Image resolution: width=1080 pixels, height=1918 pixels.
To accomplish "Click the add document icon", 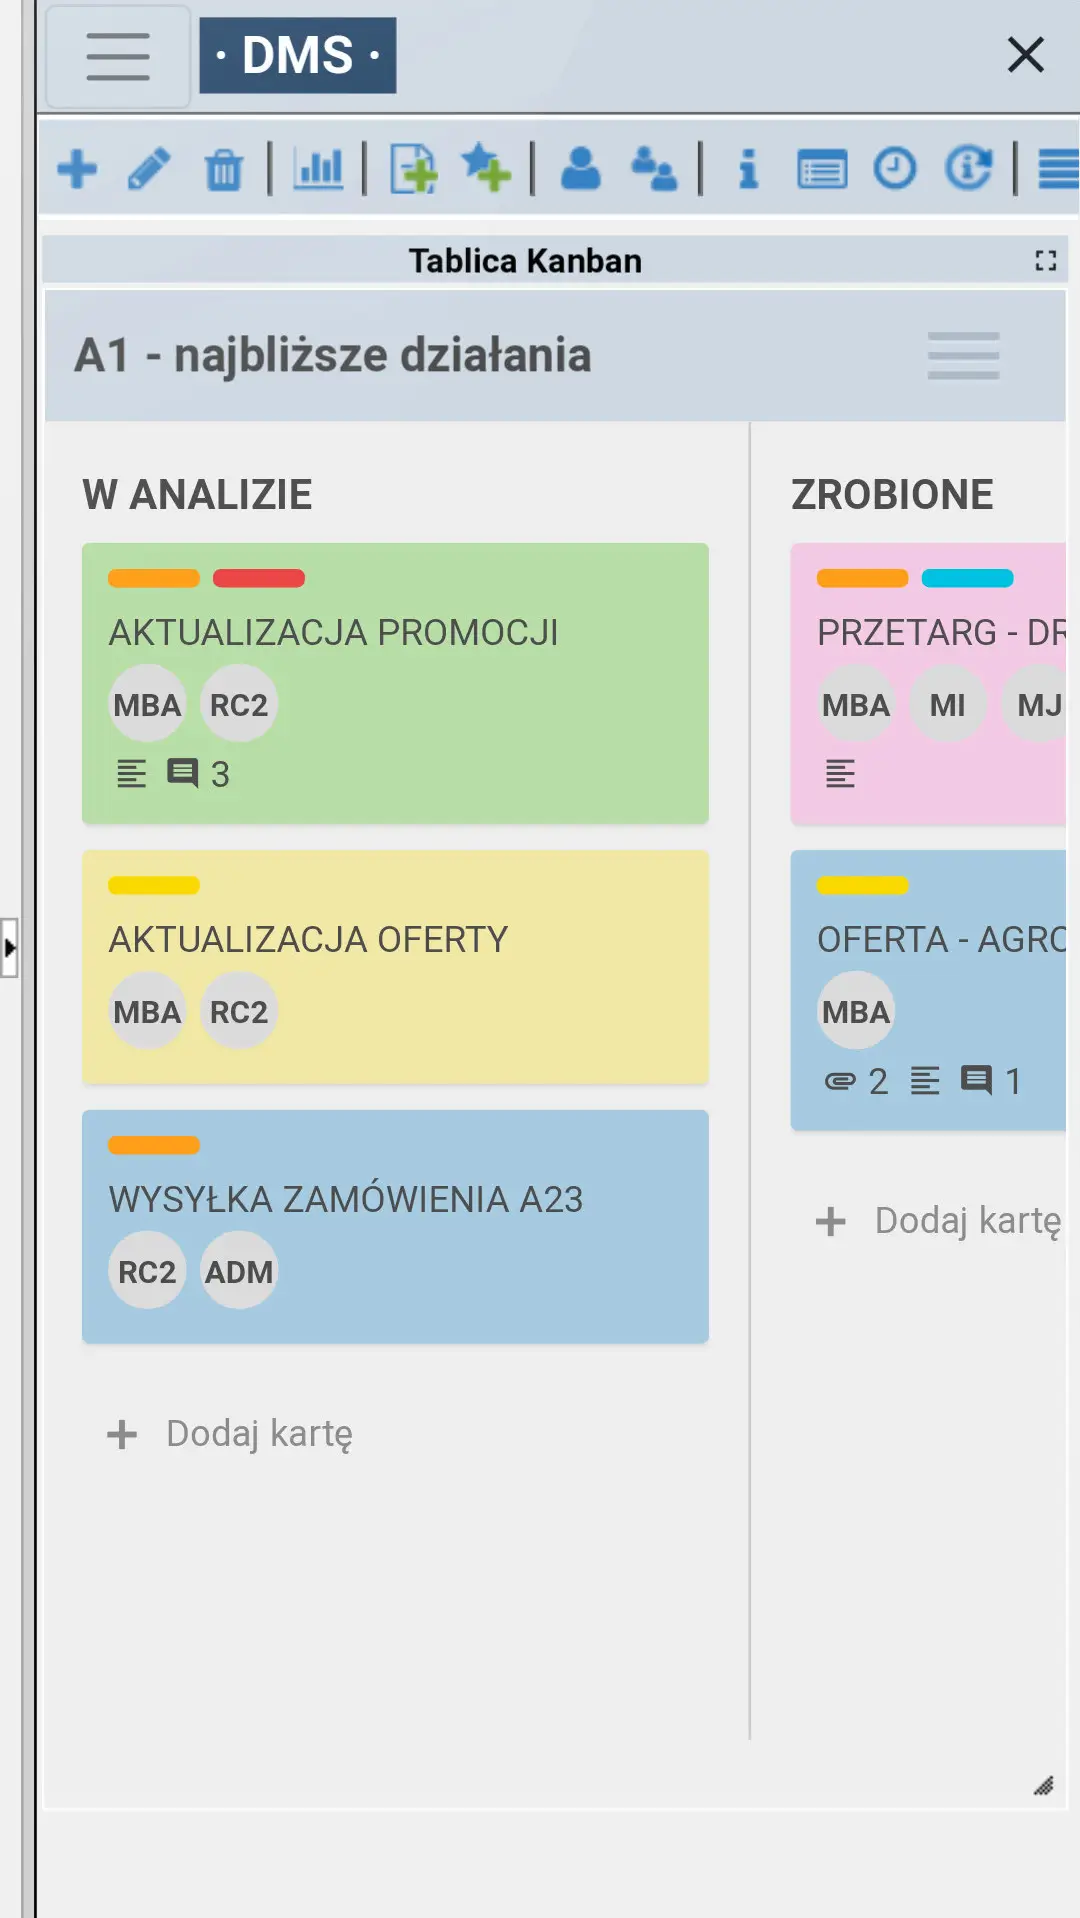I will (x=413, y=168).
